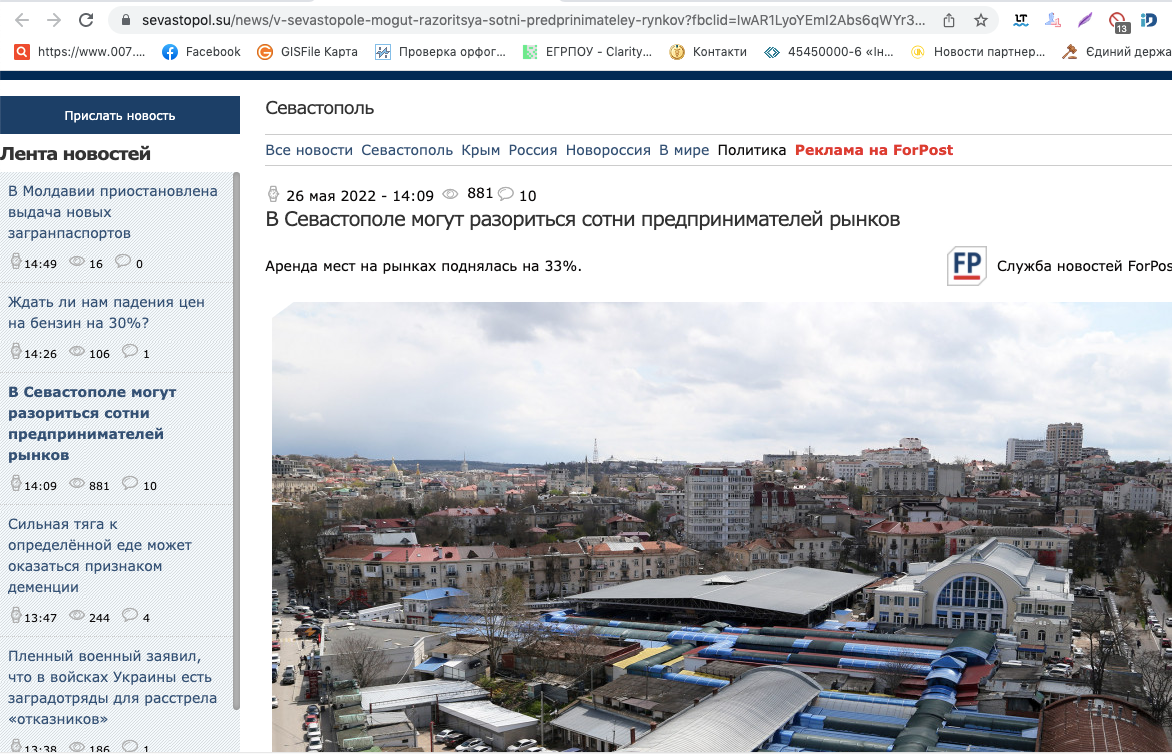Click the share page icon in address bar
The height and width of the screenshot is (754, 1172).
click(949, 20)
